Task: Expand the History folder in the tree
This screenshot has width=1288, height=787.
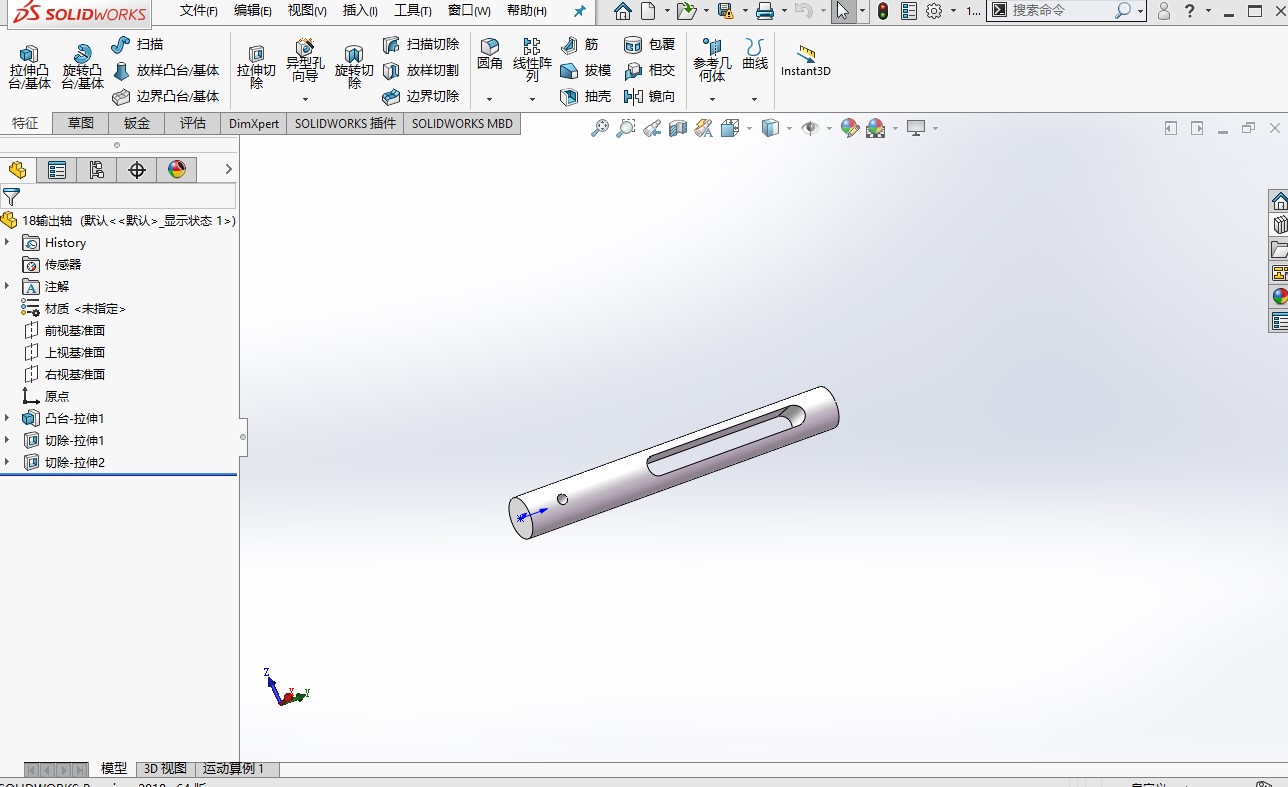Action: pos(7,242)
